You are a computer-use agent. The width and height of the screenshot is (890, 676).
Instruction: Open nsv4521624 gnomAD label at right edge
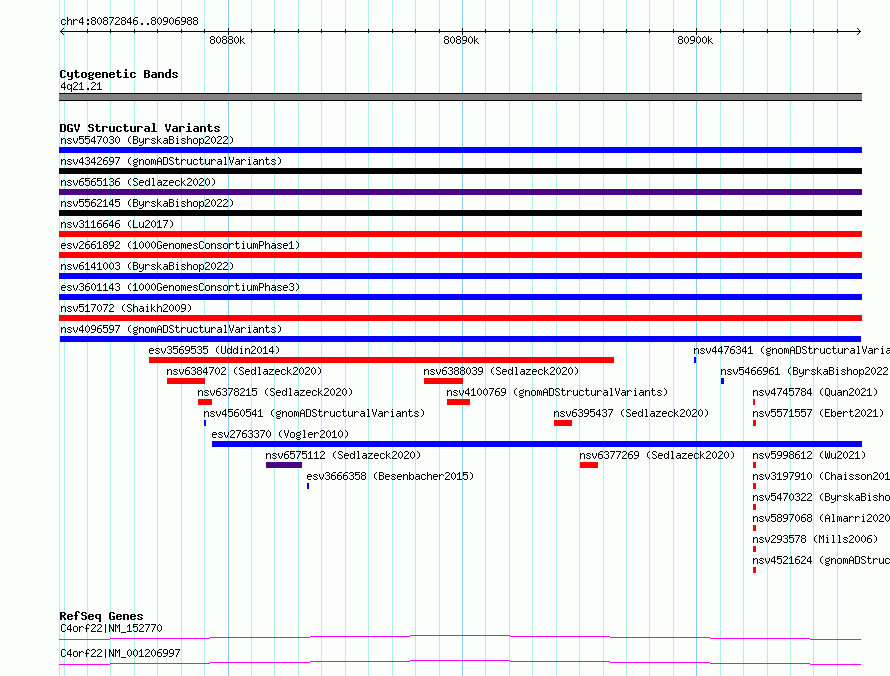click(x=821, y=560)
